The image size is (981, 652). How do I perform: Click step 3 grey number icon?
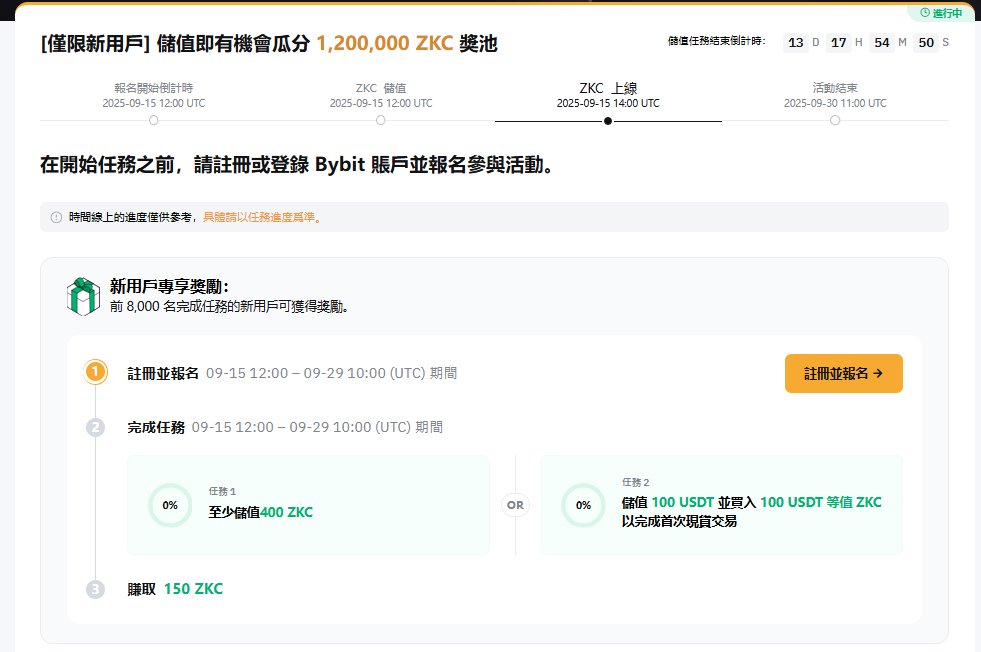(x=95, y=589)
